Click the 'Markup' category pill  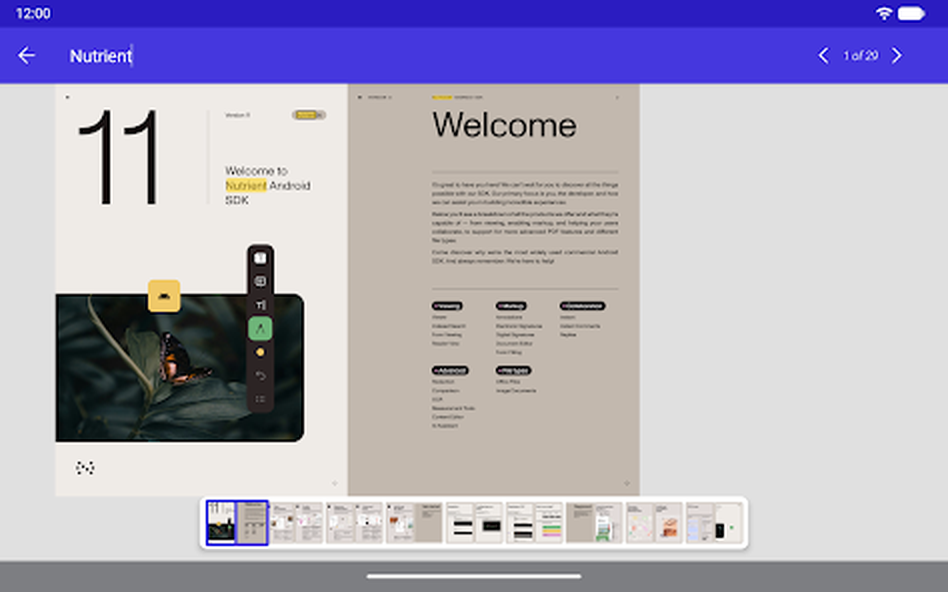[511, 306]
